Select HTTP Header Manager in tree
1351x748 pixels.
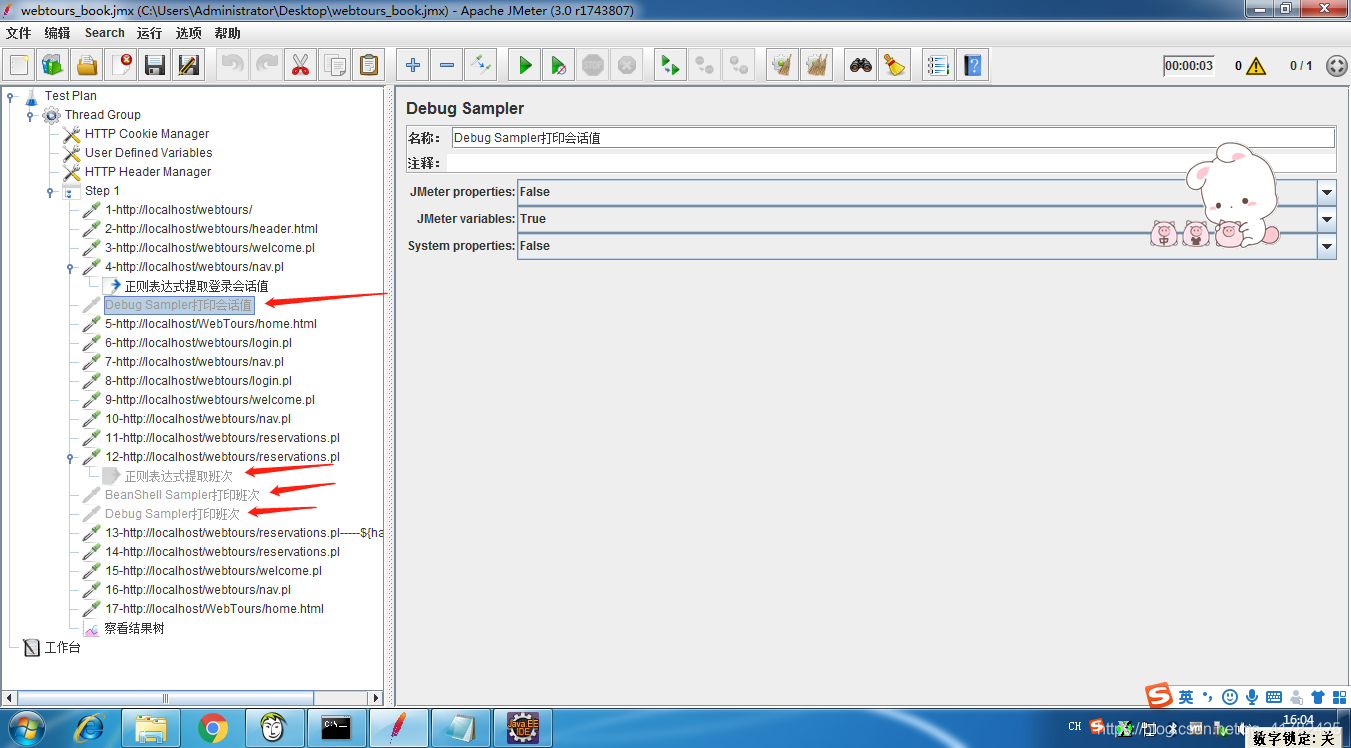point(148,172)
